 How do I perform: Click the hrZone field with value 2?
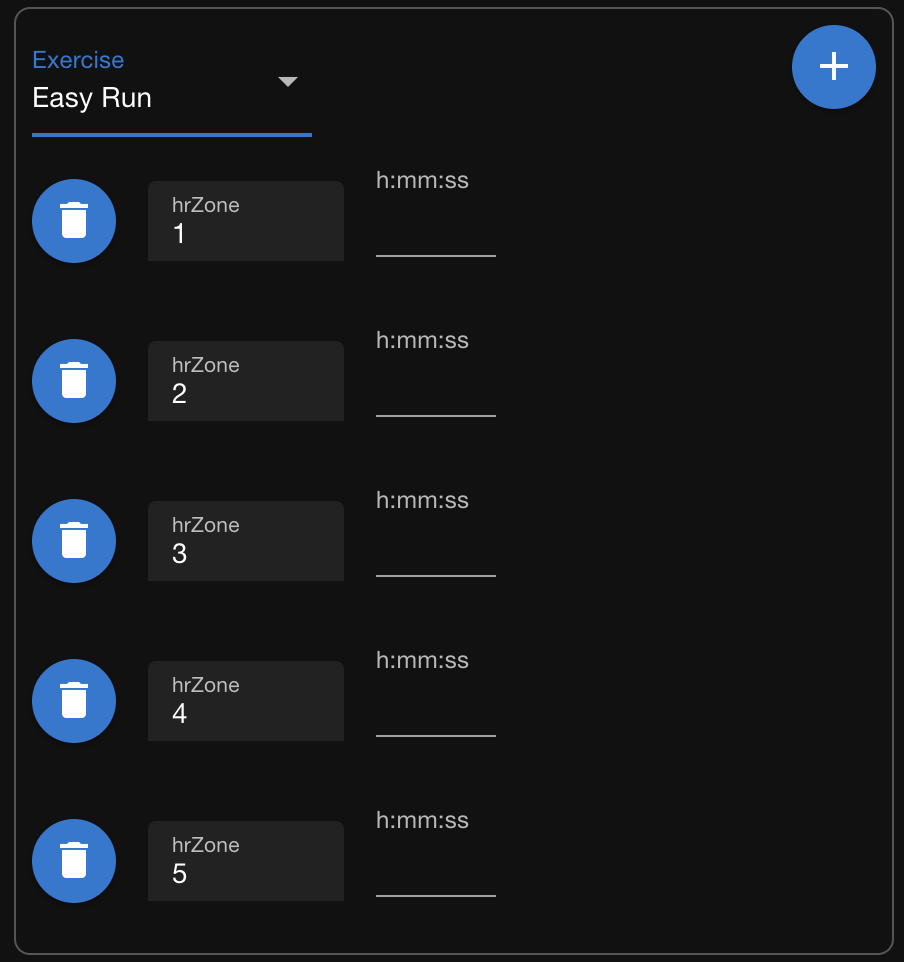[x=245, y=382]
